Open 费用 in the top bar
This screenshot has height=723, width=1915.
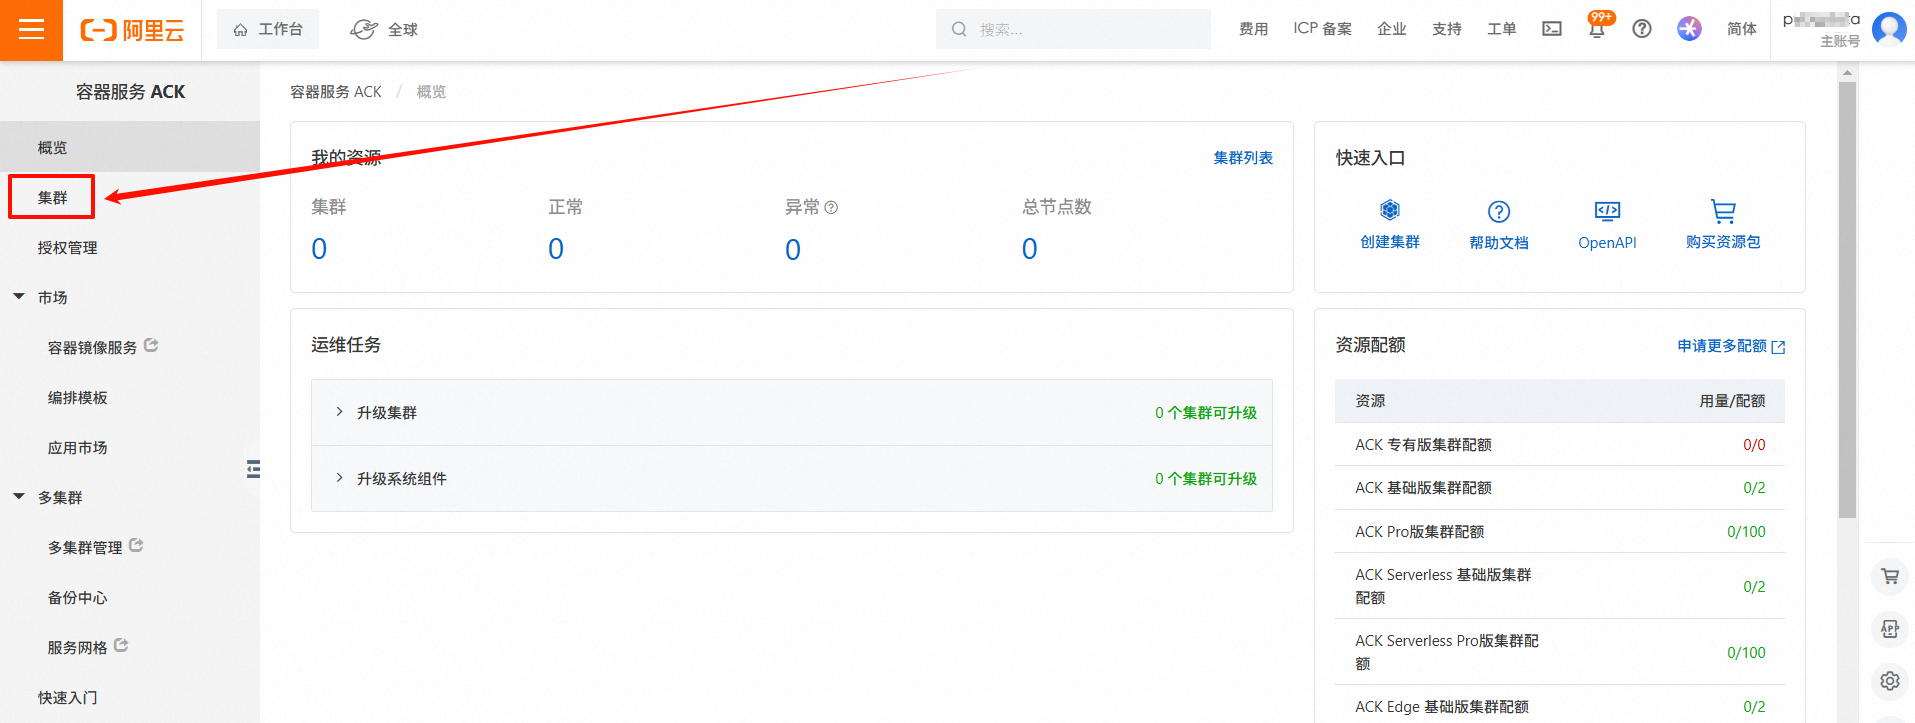(1253, 29)
